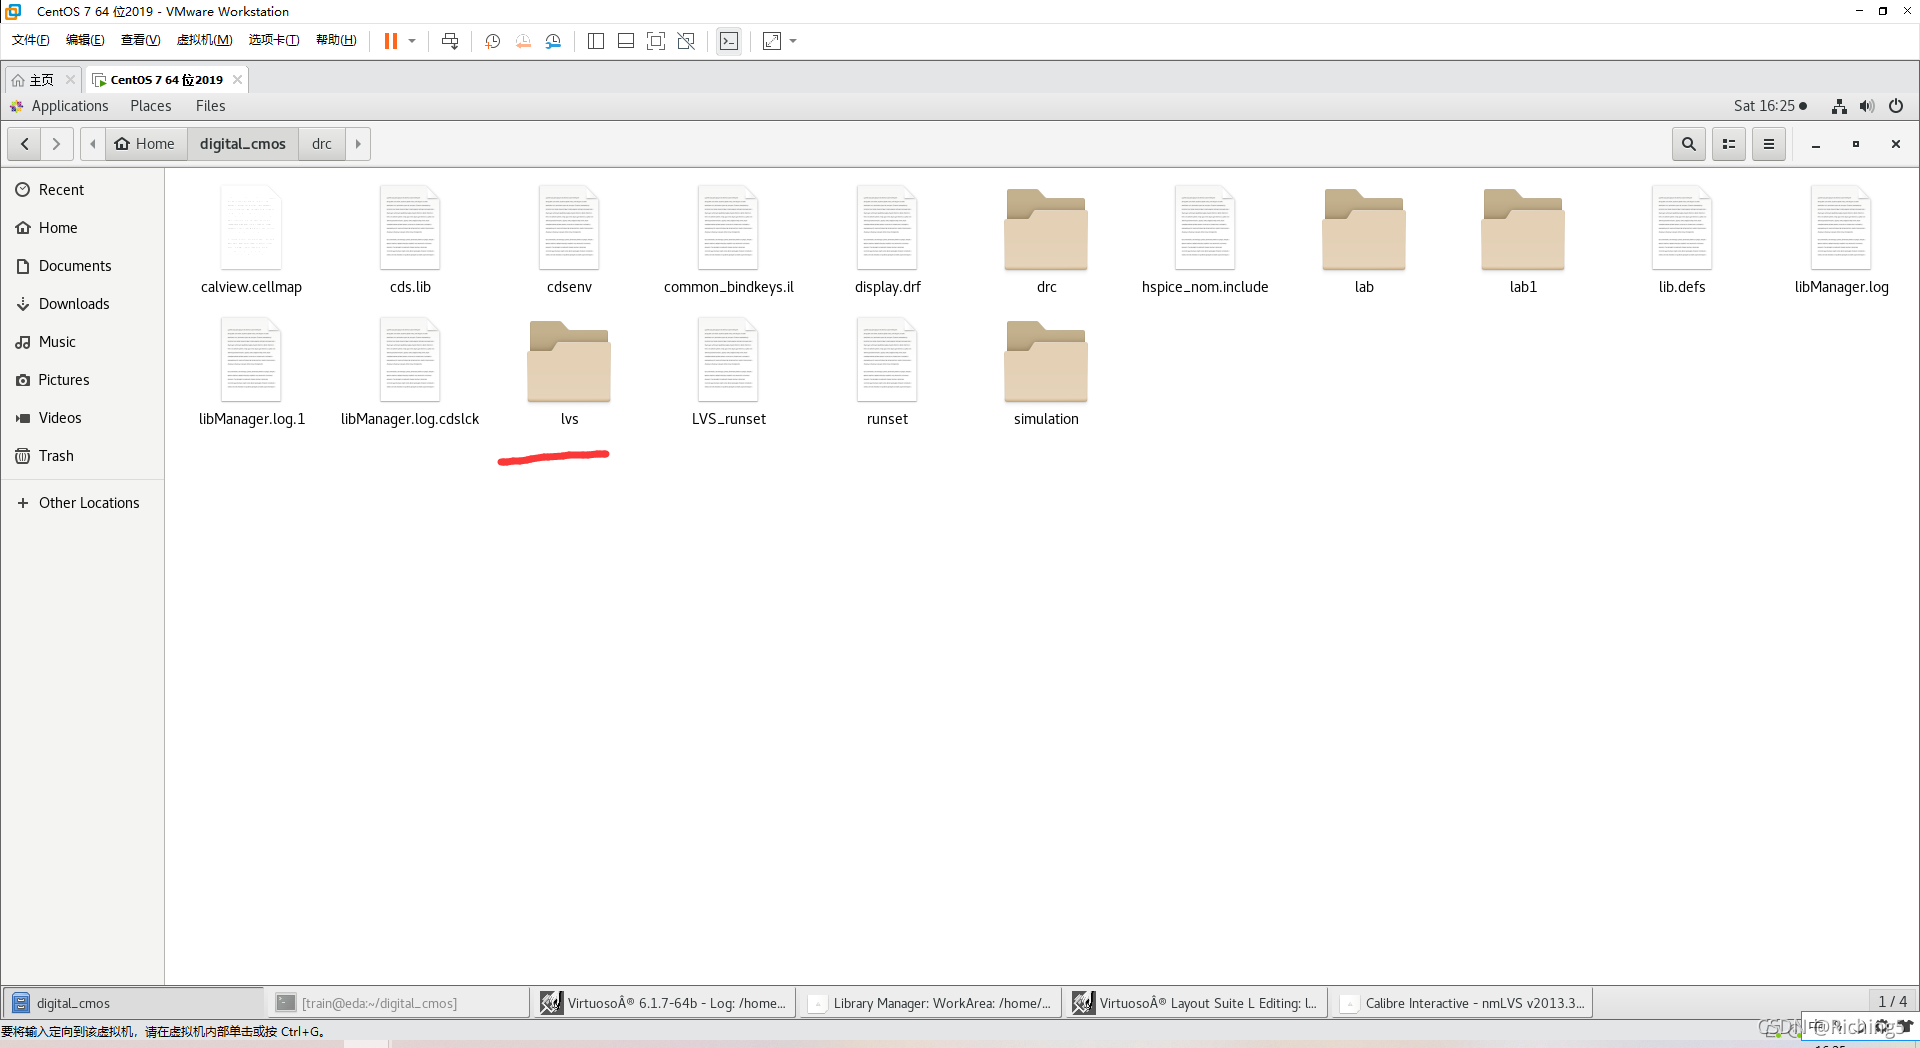
Task: Open the lvs folder
Action: (569, 363)
